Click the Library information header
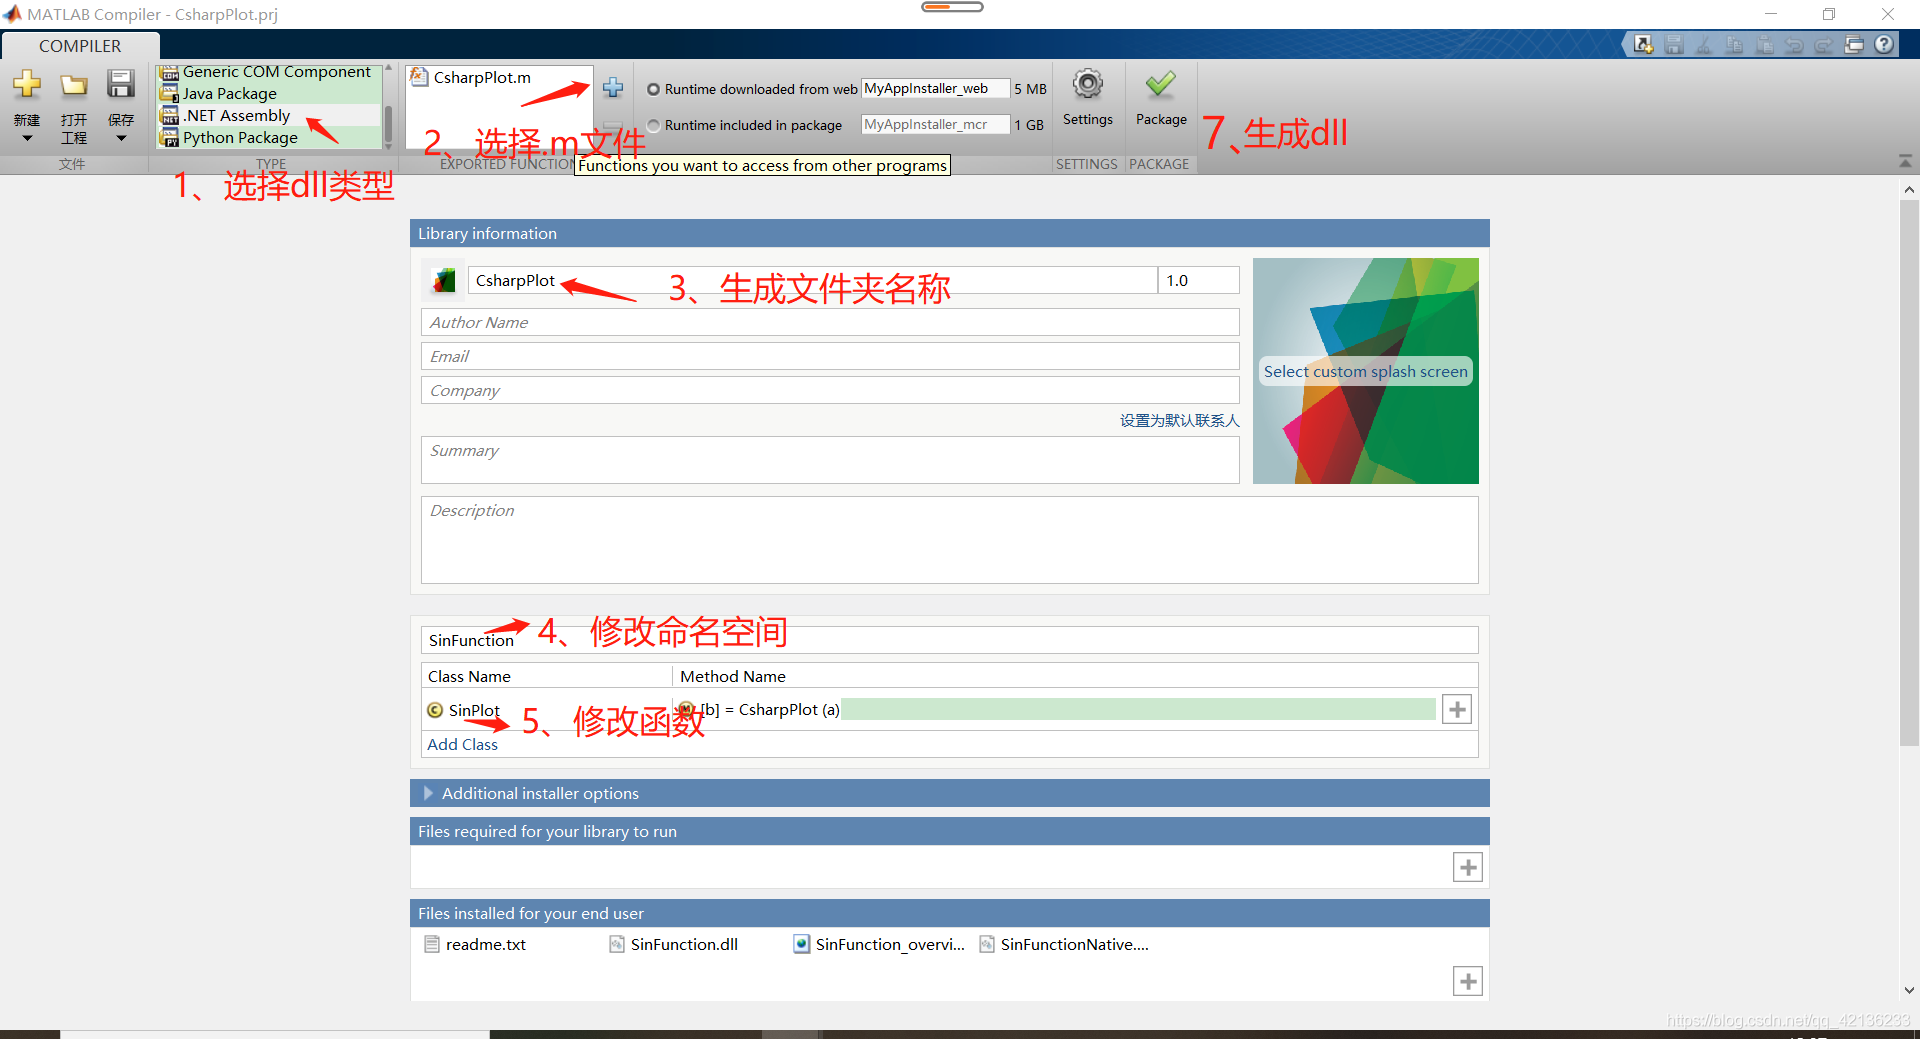The height and width of the screenshot is (1039, 1920). pos(949,233)
